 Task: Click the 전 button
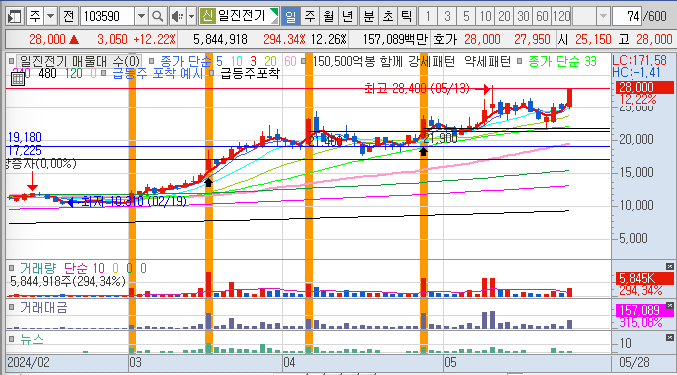point(68,16)
